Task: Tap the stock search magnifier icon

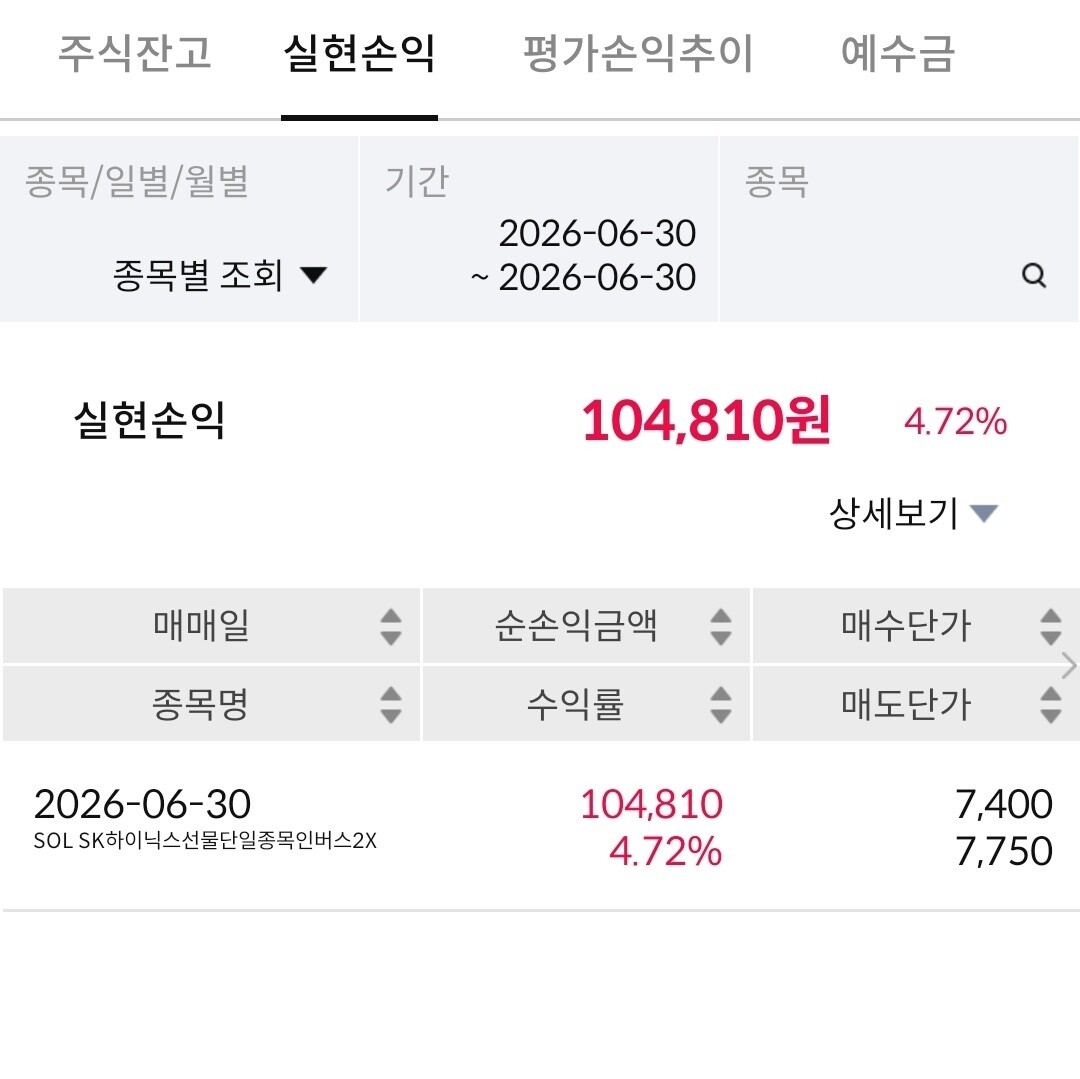Action: pos(1033,275)
